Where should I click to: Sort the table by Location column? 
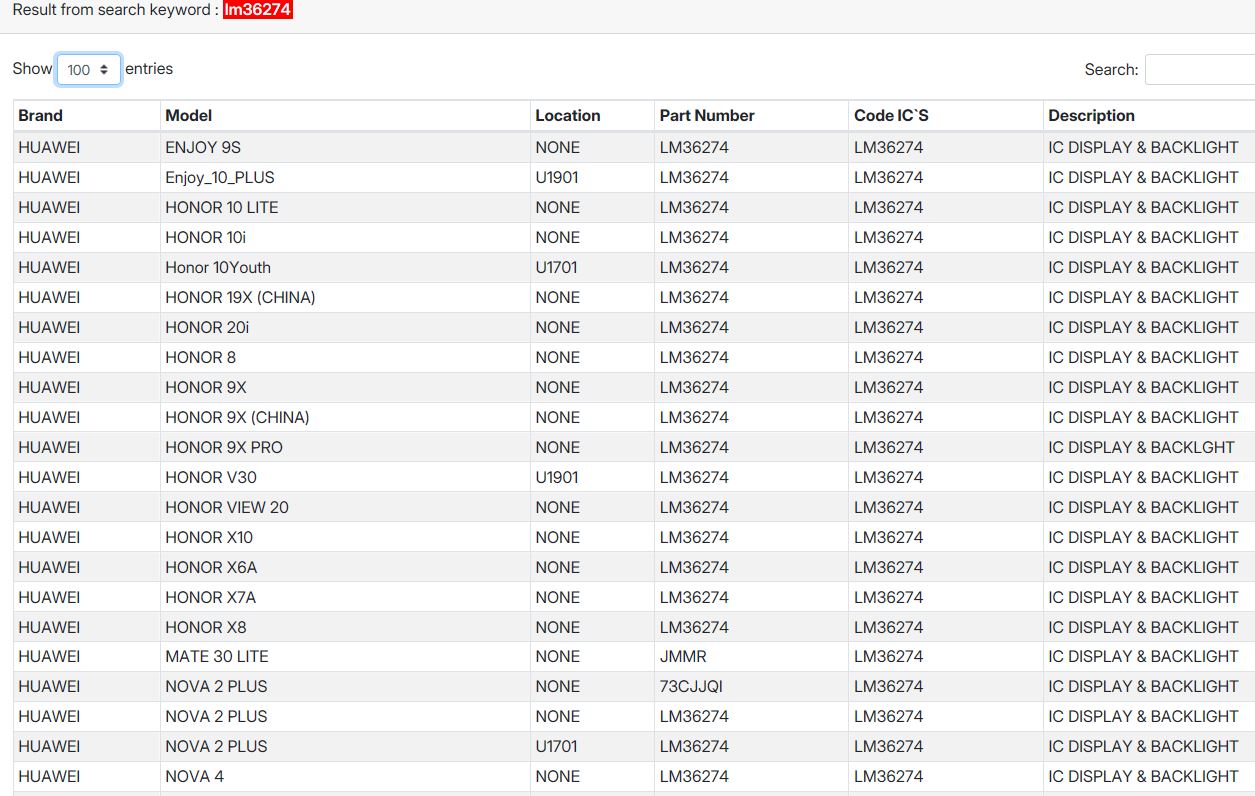click(x=568, y=115)
